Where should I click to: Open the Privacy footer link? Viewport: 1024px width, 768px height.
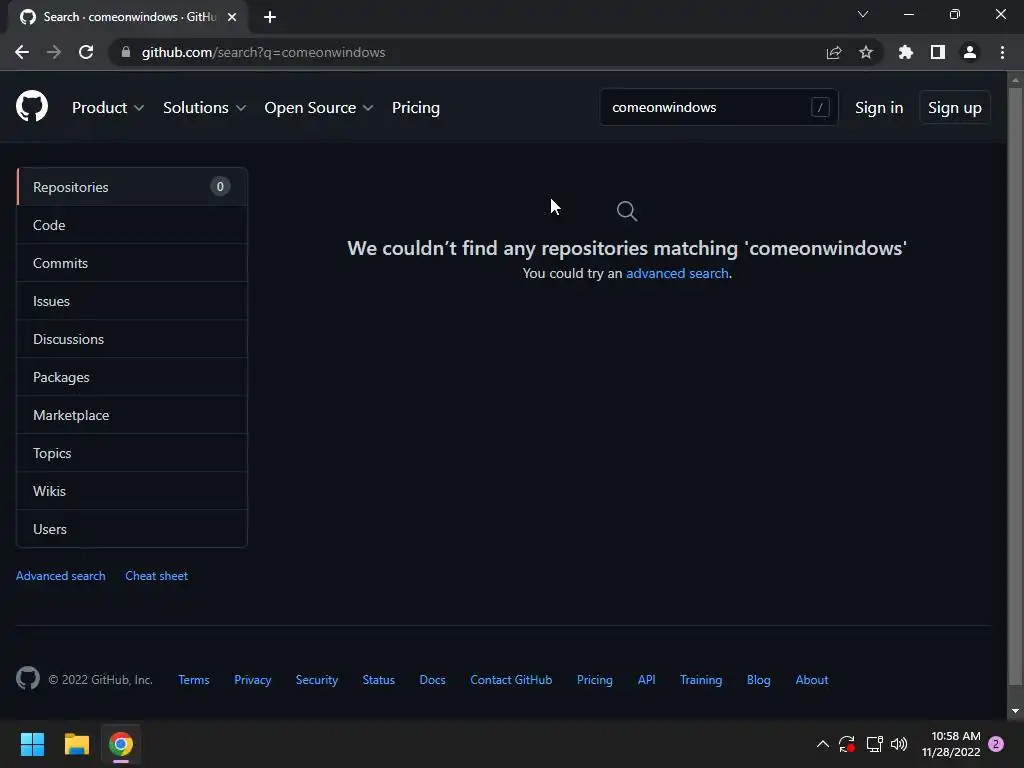[252, 680]
